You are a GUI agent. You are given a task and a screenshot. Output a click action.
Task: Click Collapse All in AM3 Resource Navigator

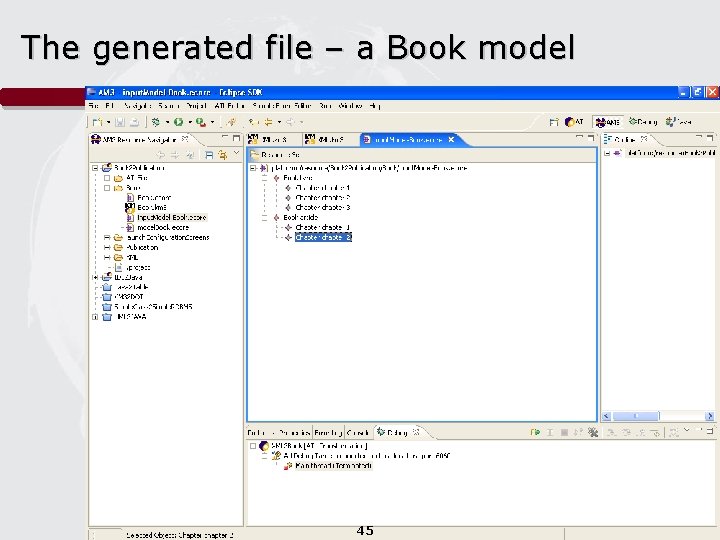click(209, 155)
